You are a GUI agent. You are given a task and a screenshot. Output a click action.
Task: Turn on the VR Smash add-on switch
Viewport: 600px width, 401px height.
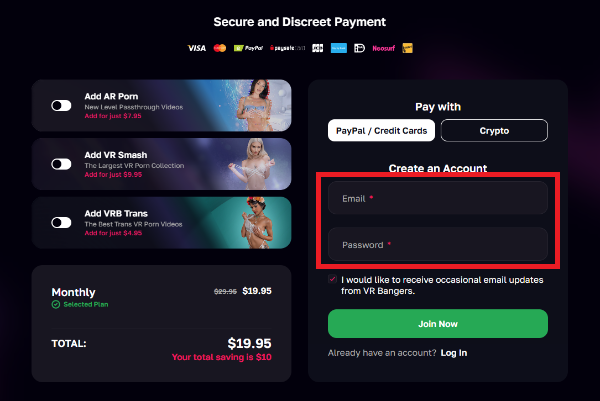(x=62, y=164)
